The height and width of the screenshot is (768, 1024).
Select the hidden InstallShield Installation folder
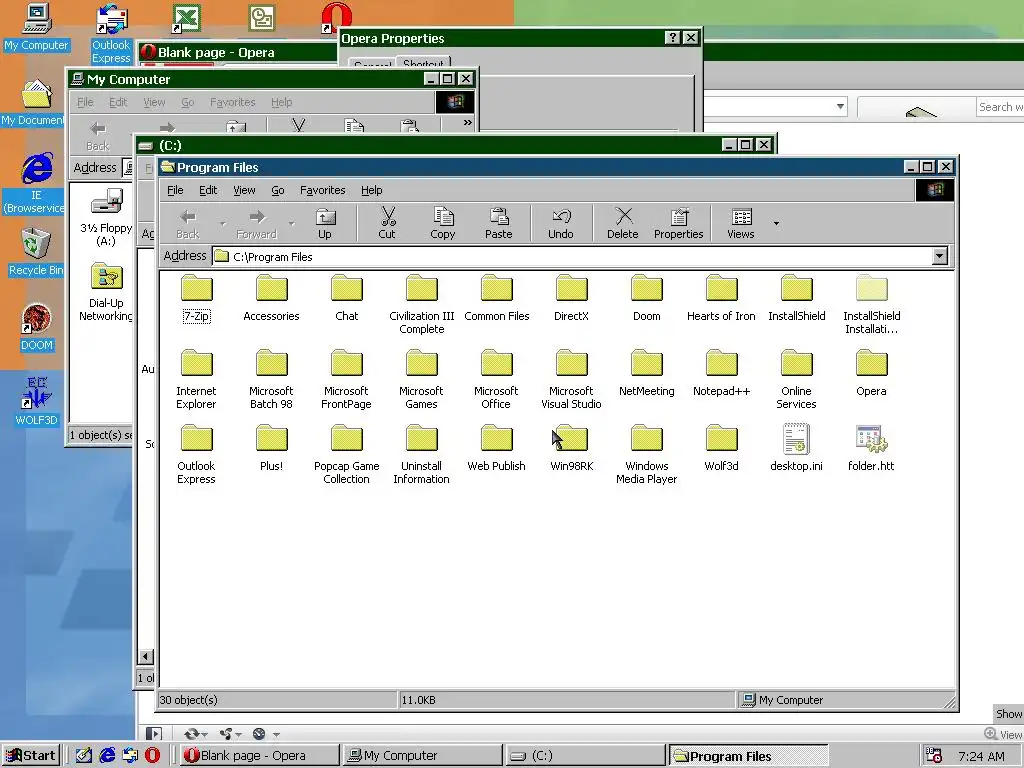[x=871, y=305]
